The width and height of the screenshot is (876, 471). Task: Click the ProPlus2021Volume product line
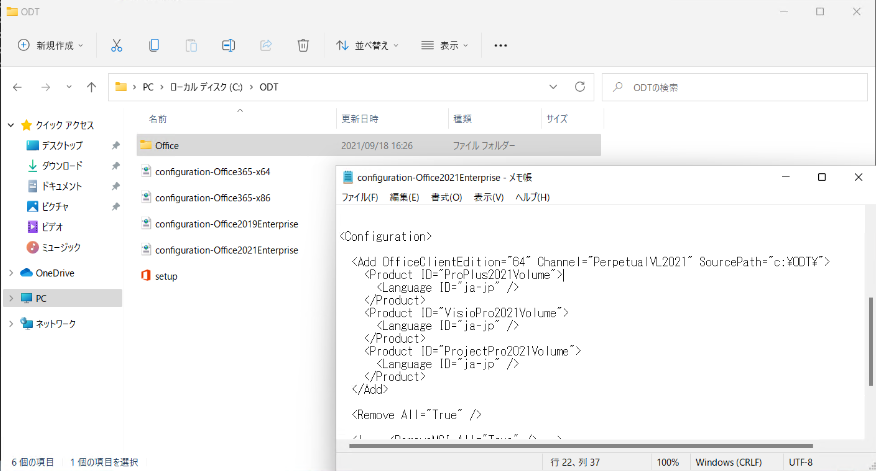(464, 275)
